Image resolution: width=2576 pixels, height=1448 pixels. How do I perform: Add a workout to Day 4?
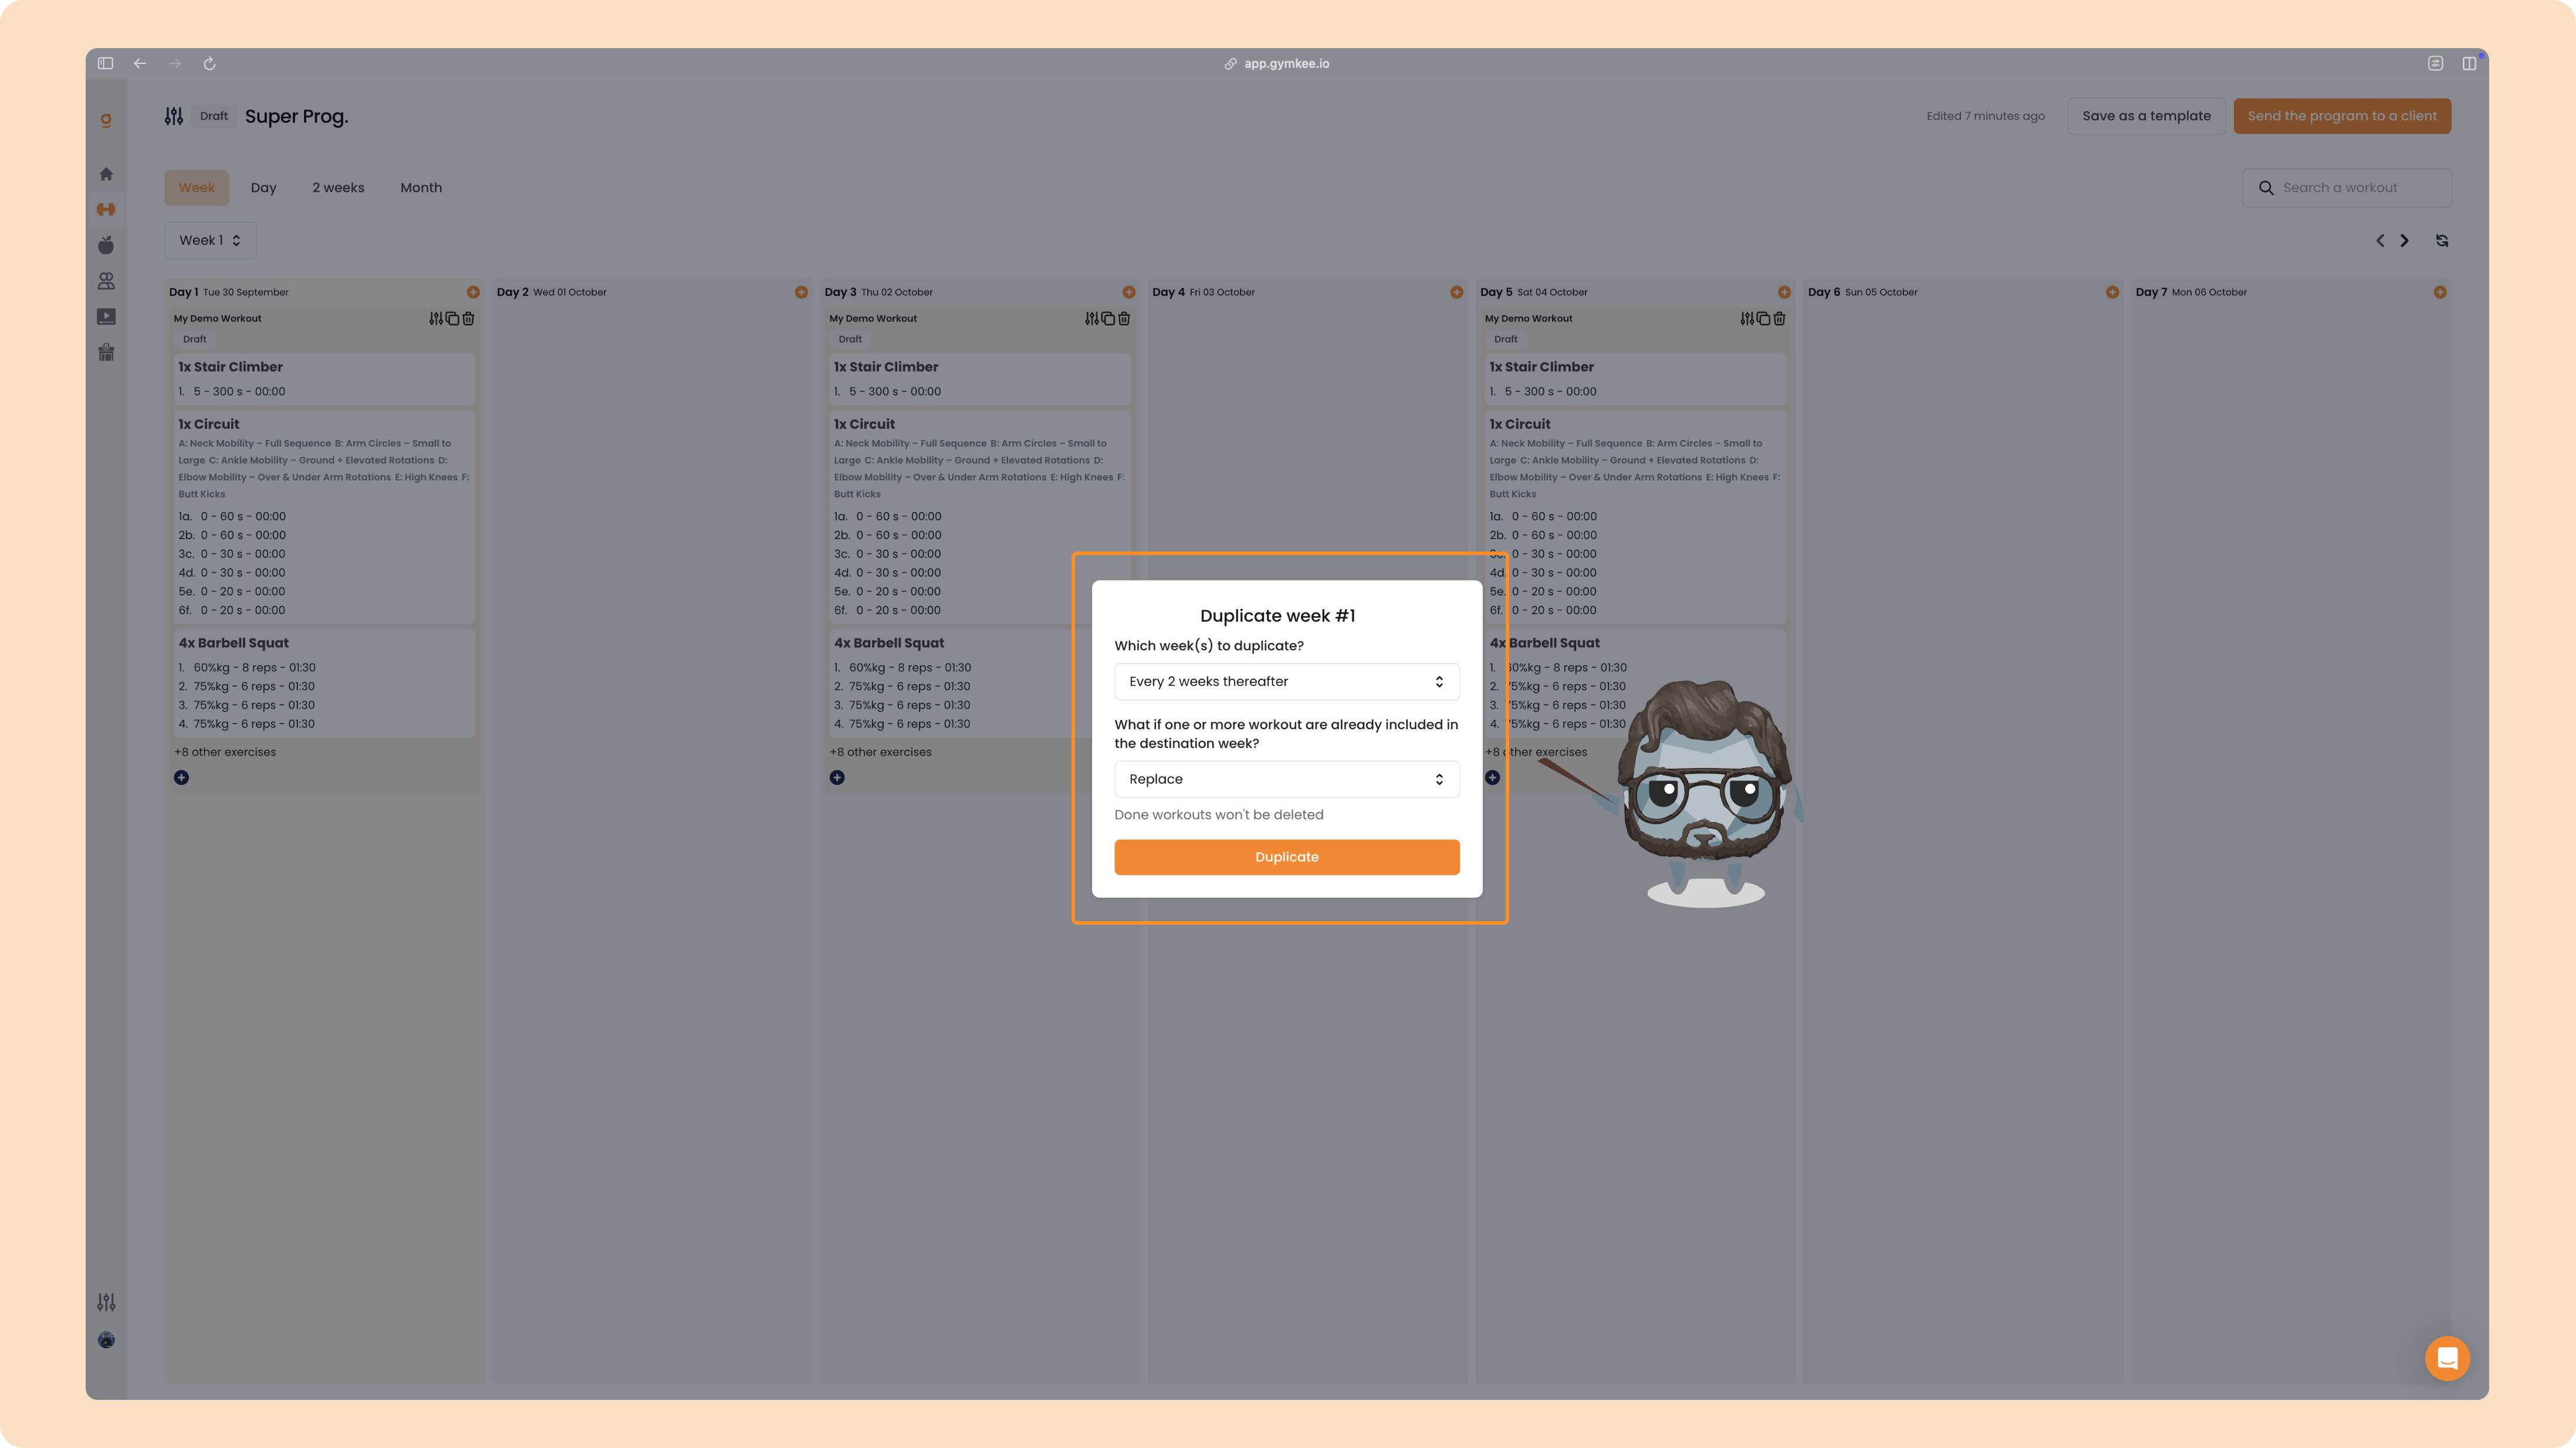[1456, 292]
